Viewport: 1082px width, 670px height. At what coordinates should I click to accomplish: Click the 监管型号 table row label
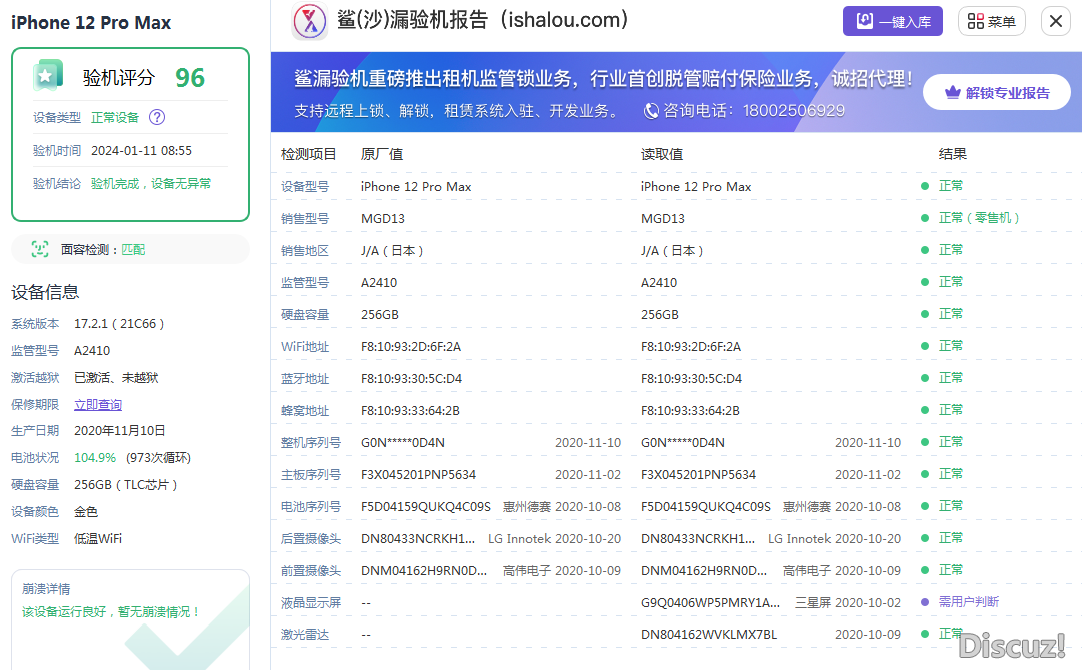[x=305, y=282]
